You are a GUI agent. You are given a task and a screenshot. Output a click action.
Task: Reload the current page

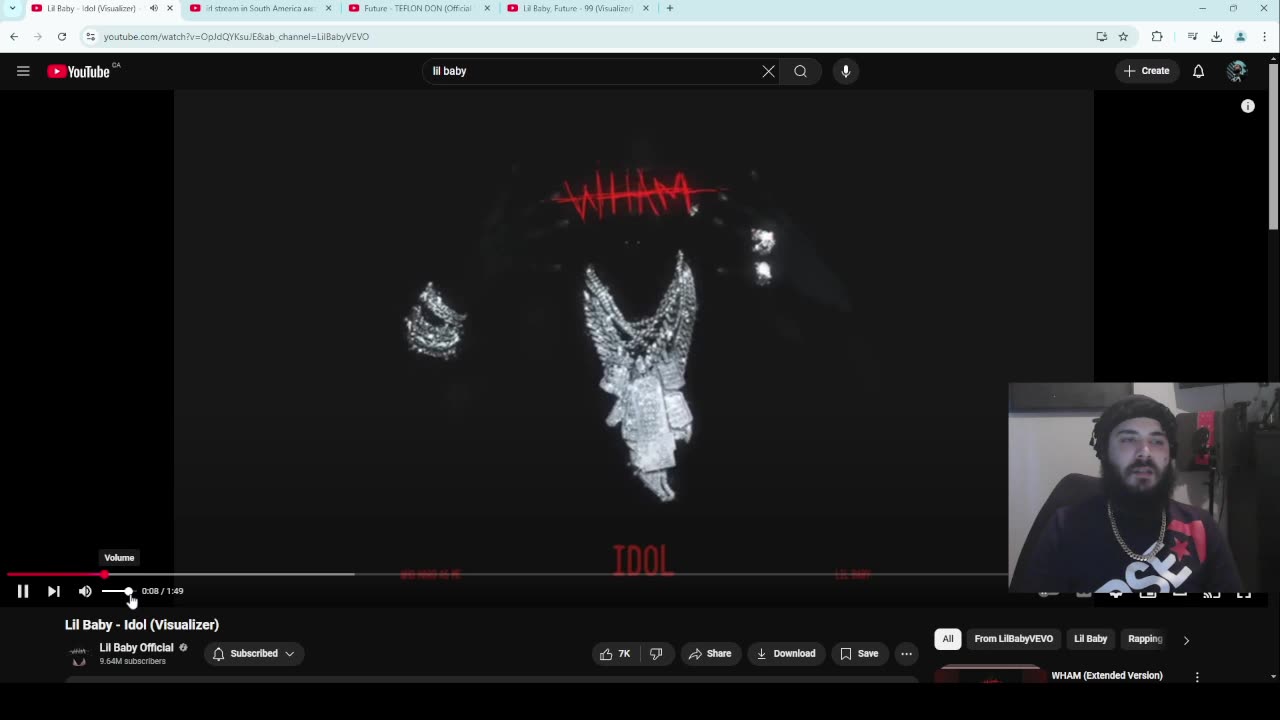pyautogui.click(x=62, y=36)
